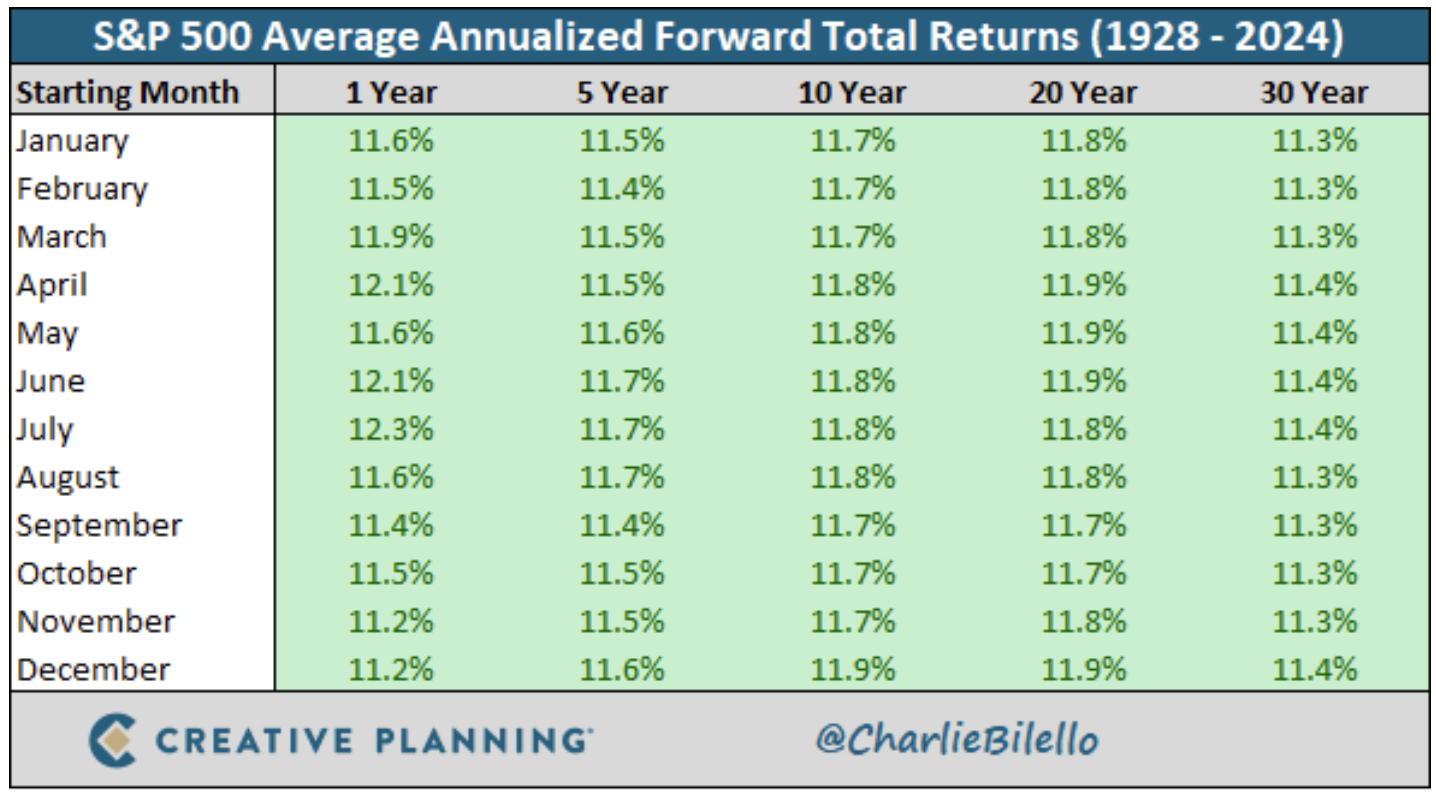Click November's 1 Year return cell
Screen dimensions: 1436x792
(x=391, y=621)
